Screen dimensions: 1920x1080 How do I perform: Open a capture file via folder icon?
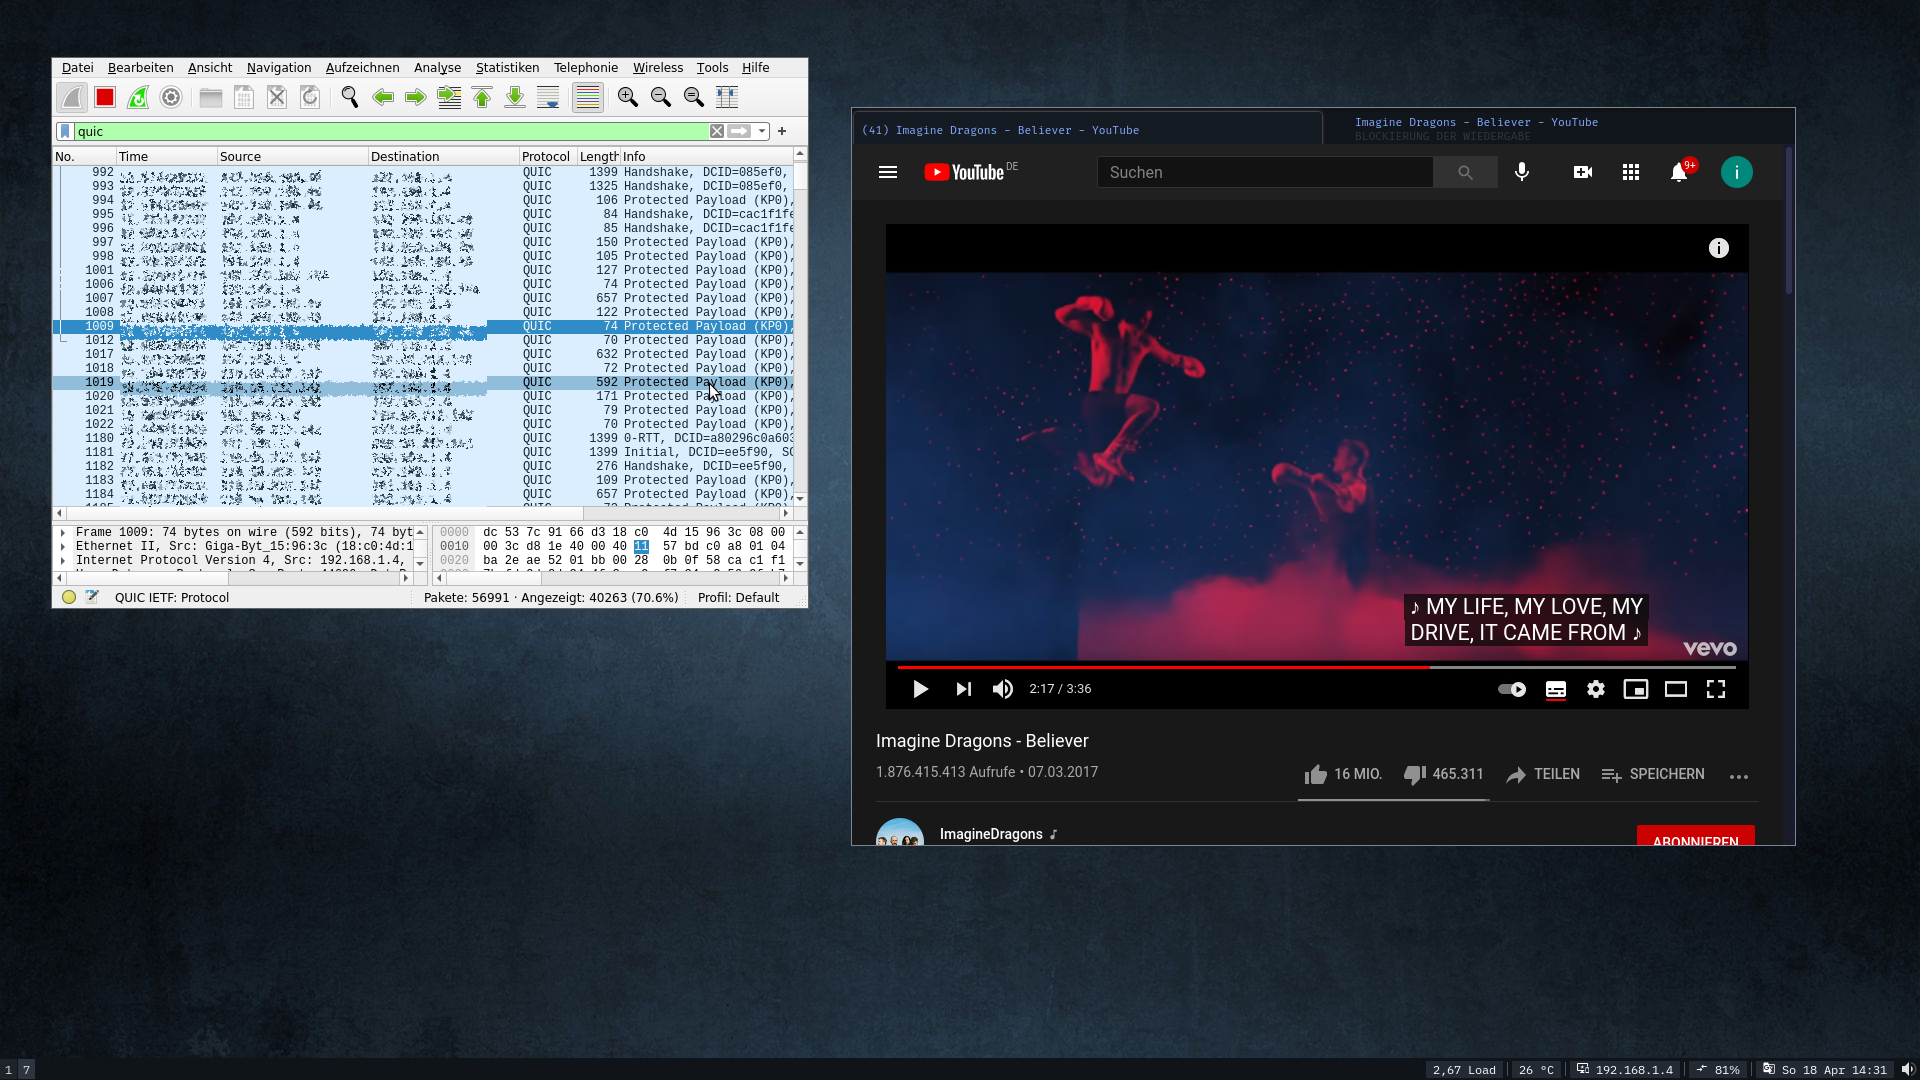coord(210,97)
